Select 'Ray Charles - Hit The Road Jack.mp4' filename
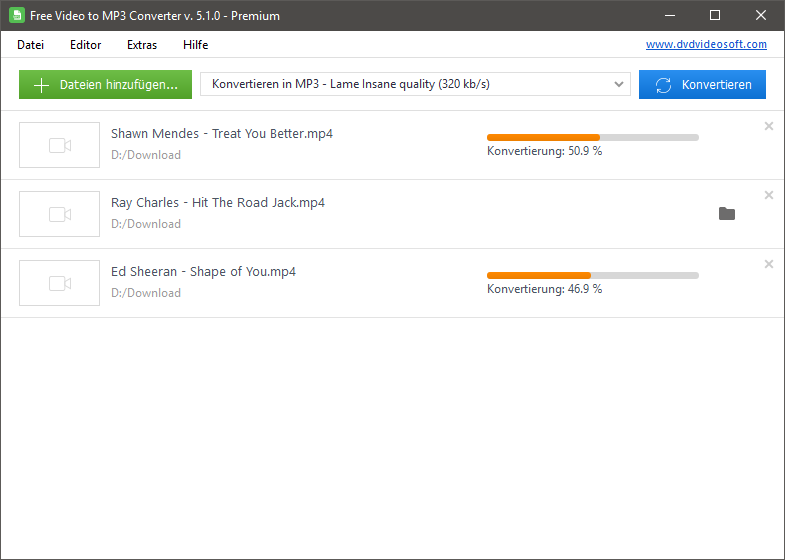This screenshot has height=560, width=785. pyautogui.click(x=218, y=203)
